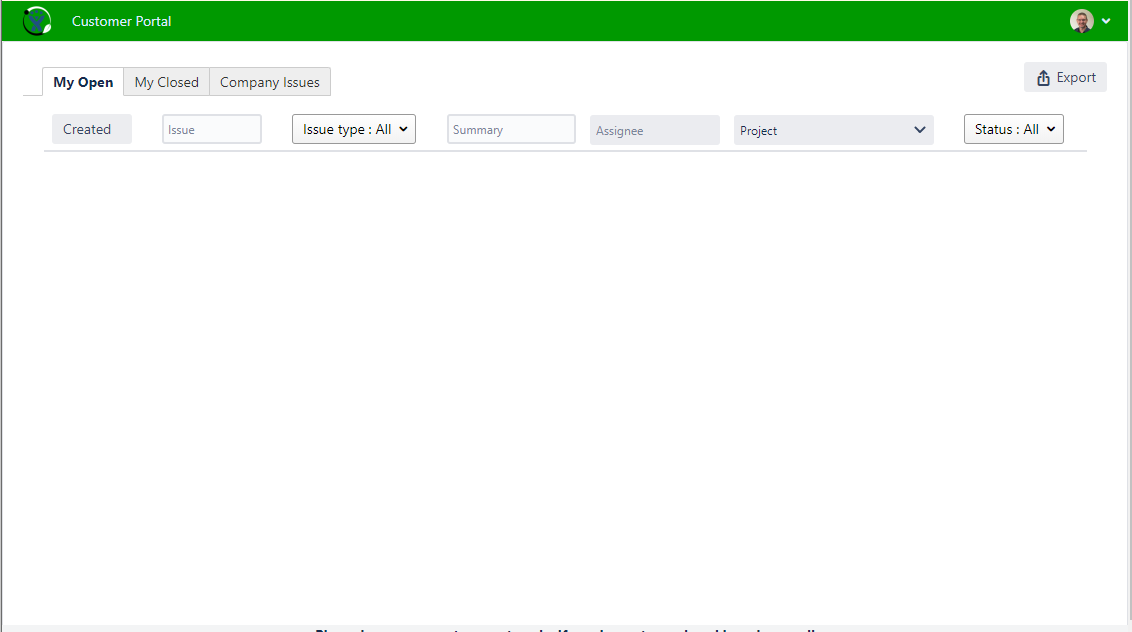This screenshot has width=1132, height=632.
Task: Switch to the My Open tab
Action: pos(83,82)
